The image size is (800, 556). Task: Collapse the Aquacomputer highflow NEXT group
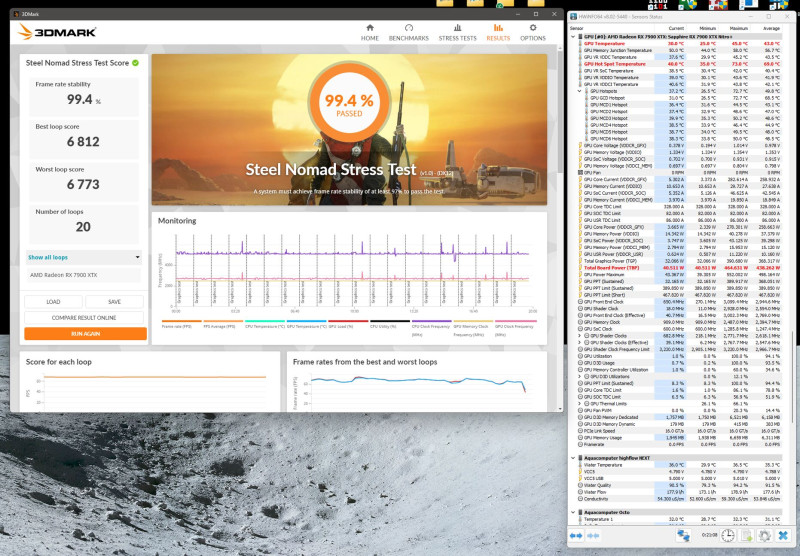coord(573,458)
